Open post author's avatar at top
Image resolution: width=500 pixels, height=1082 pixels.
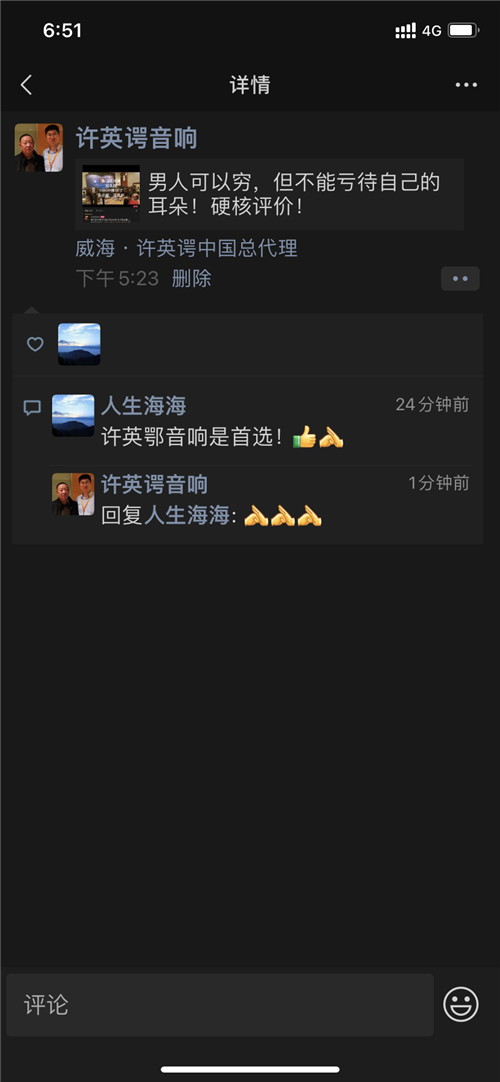click(x=39, y=148)
